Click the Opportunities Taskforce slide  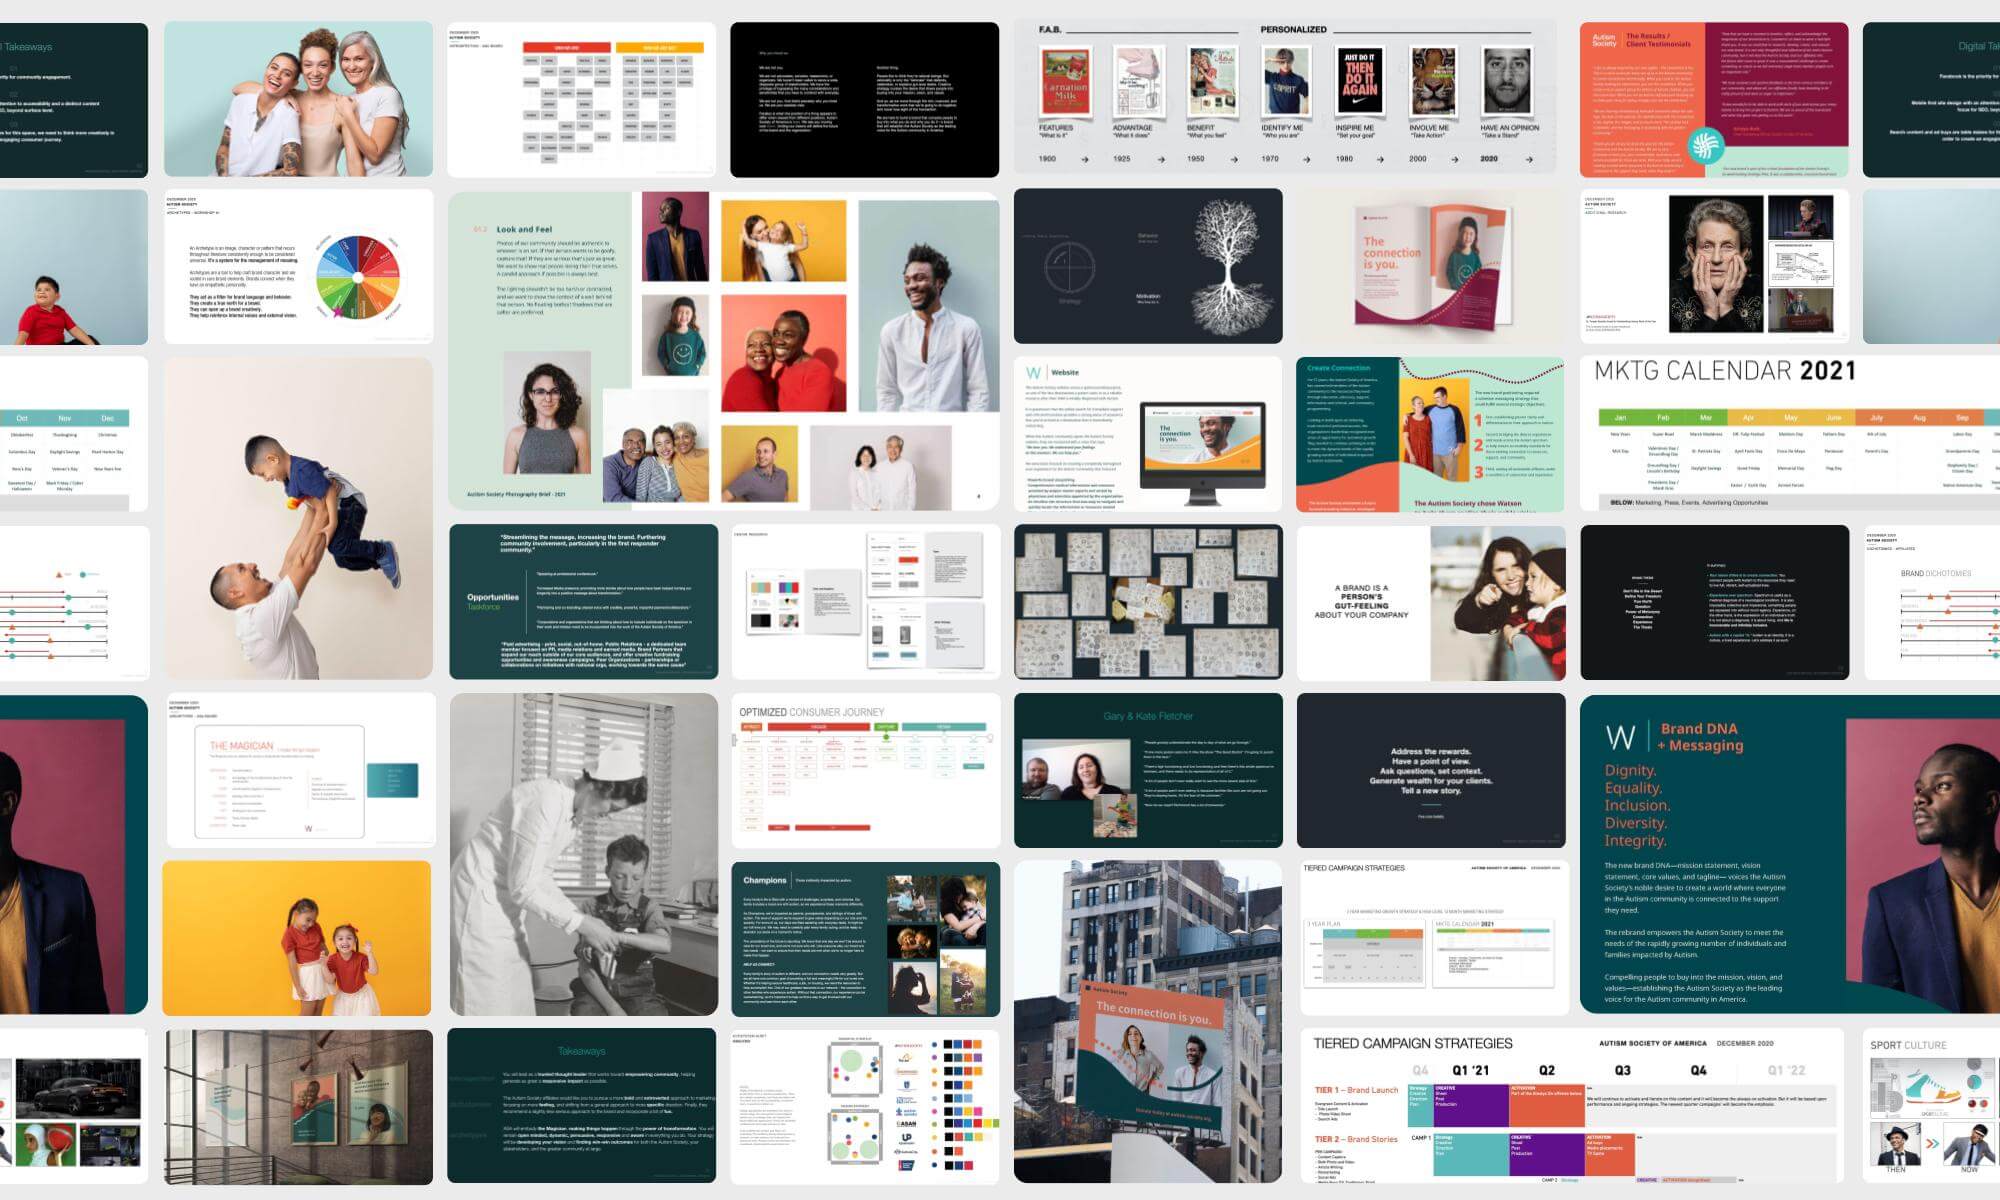583,601
